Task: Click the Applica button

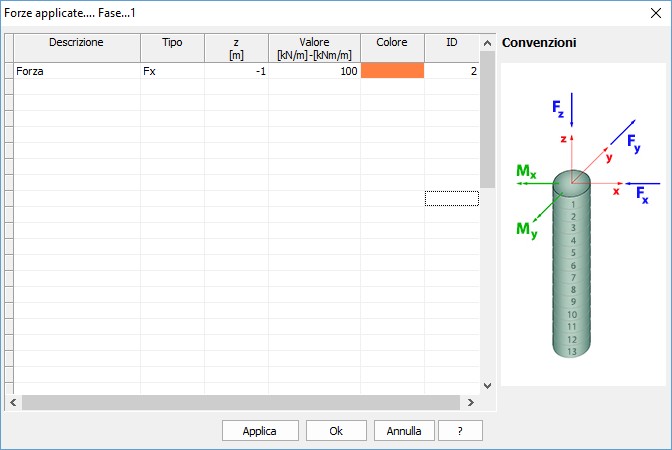Action: click(x=260, y=430)
